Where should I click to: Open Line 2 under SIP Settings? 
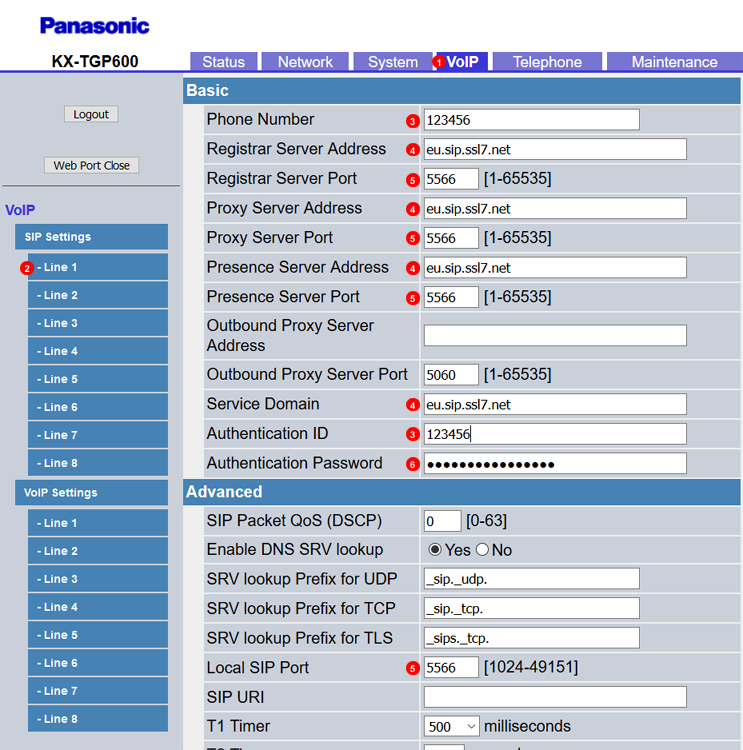coord(98,295)
